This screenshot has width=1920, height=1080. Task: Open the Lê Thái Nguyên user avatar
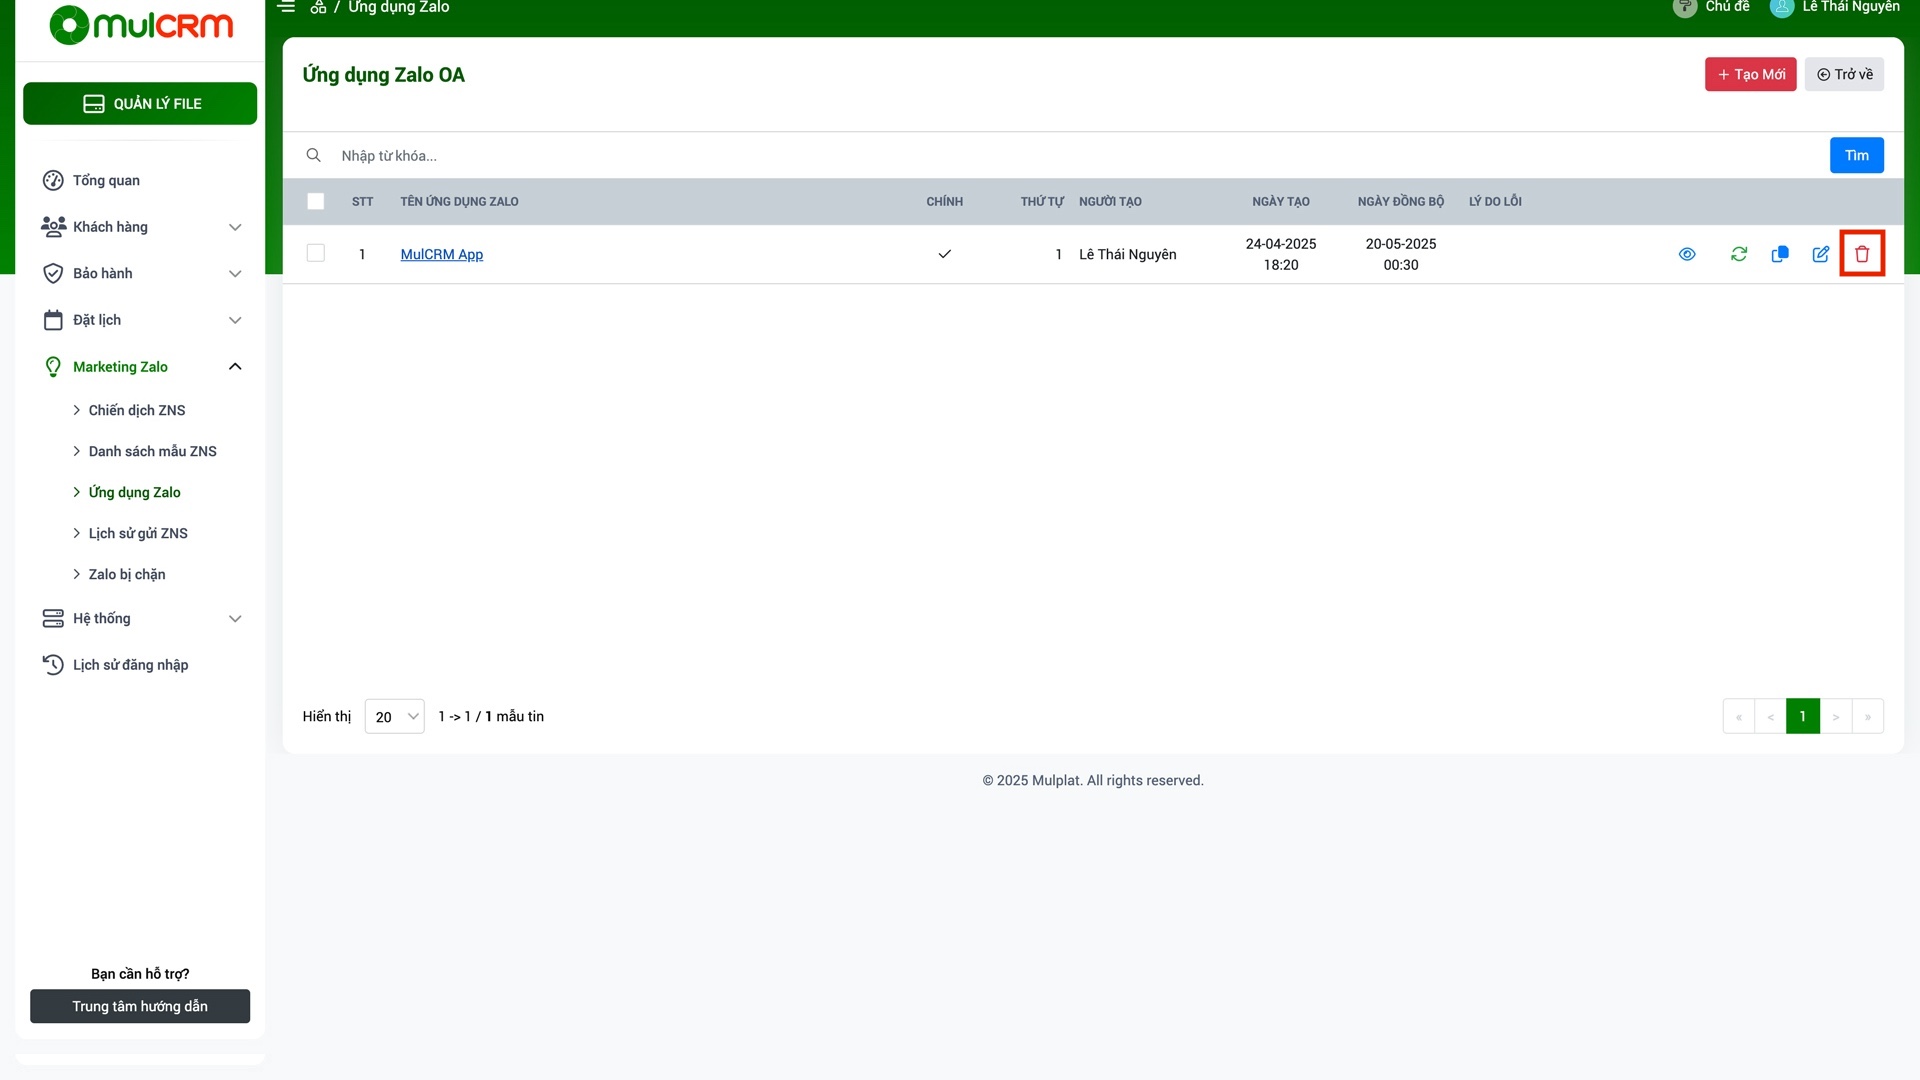click(x=1781, y=8)
